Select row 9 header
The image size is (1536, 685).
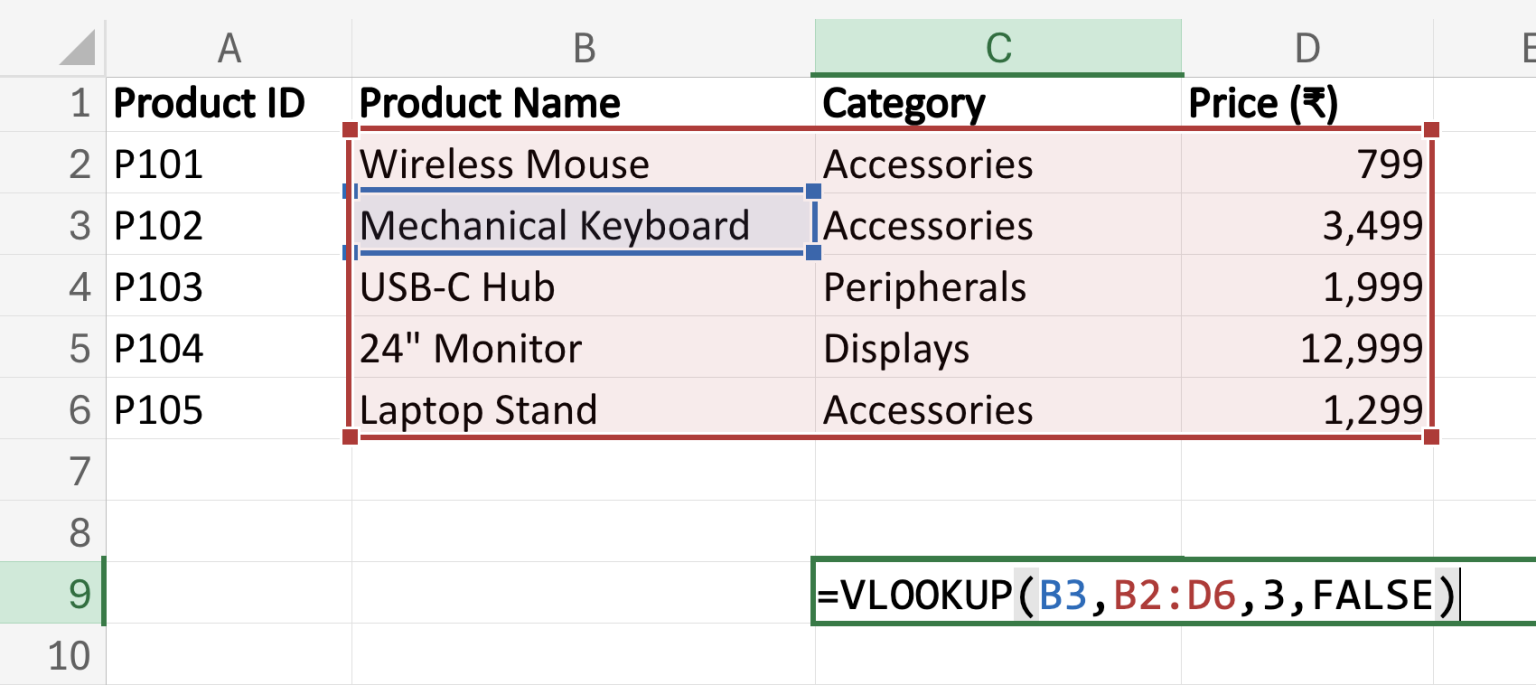tap(53, 594)
